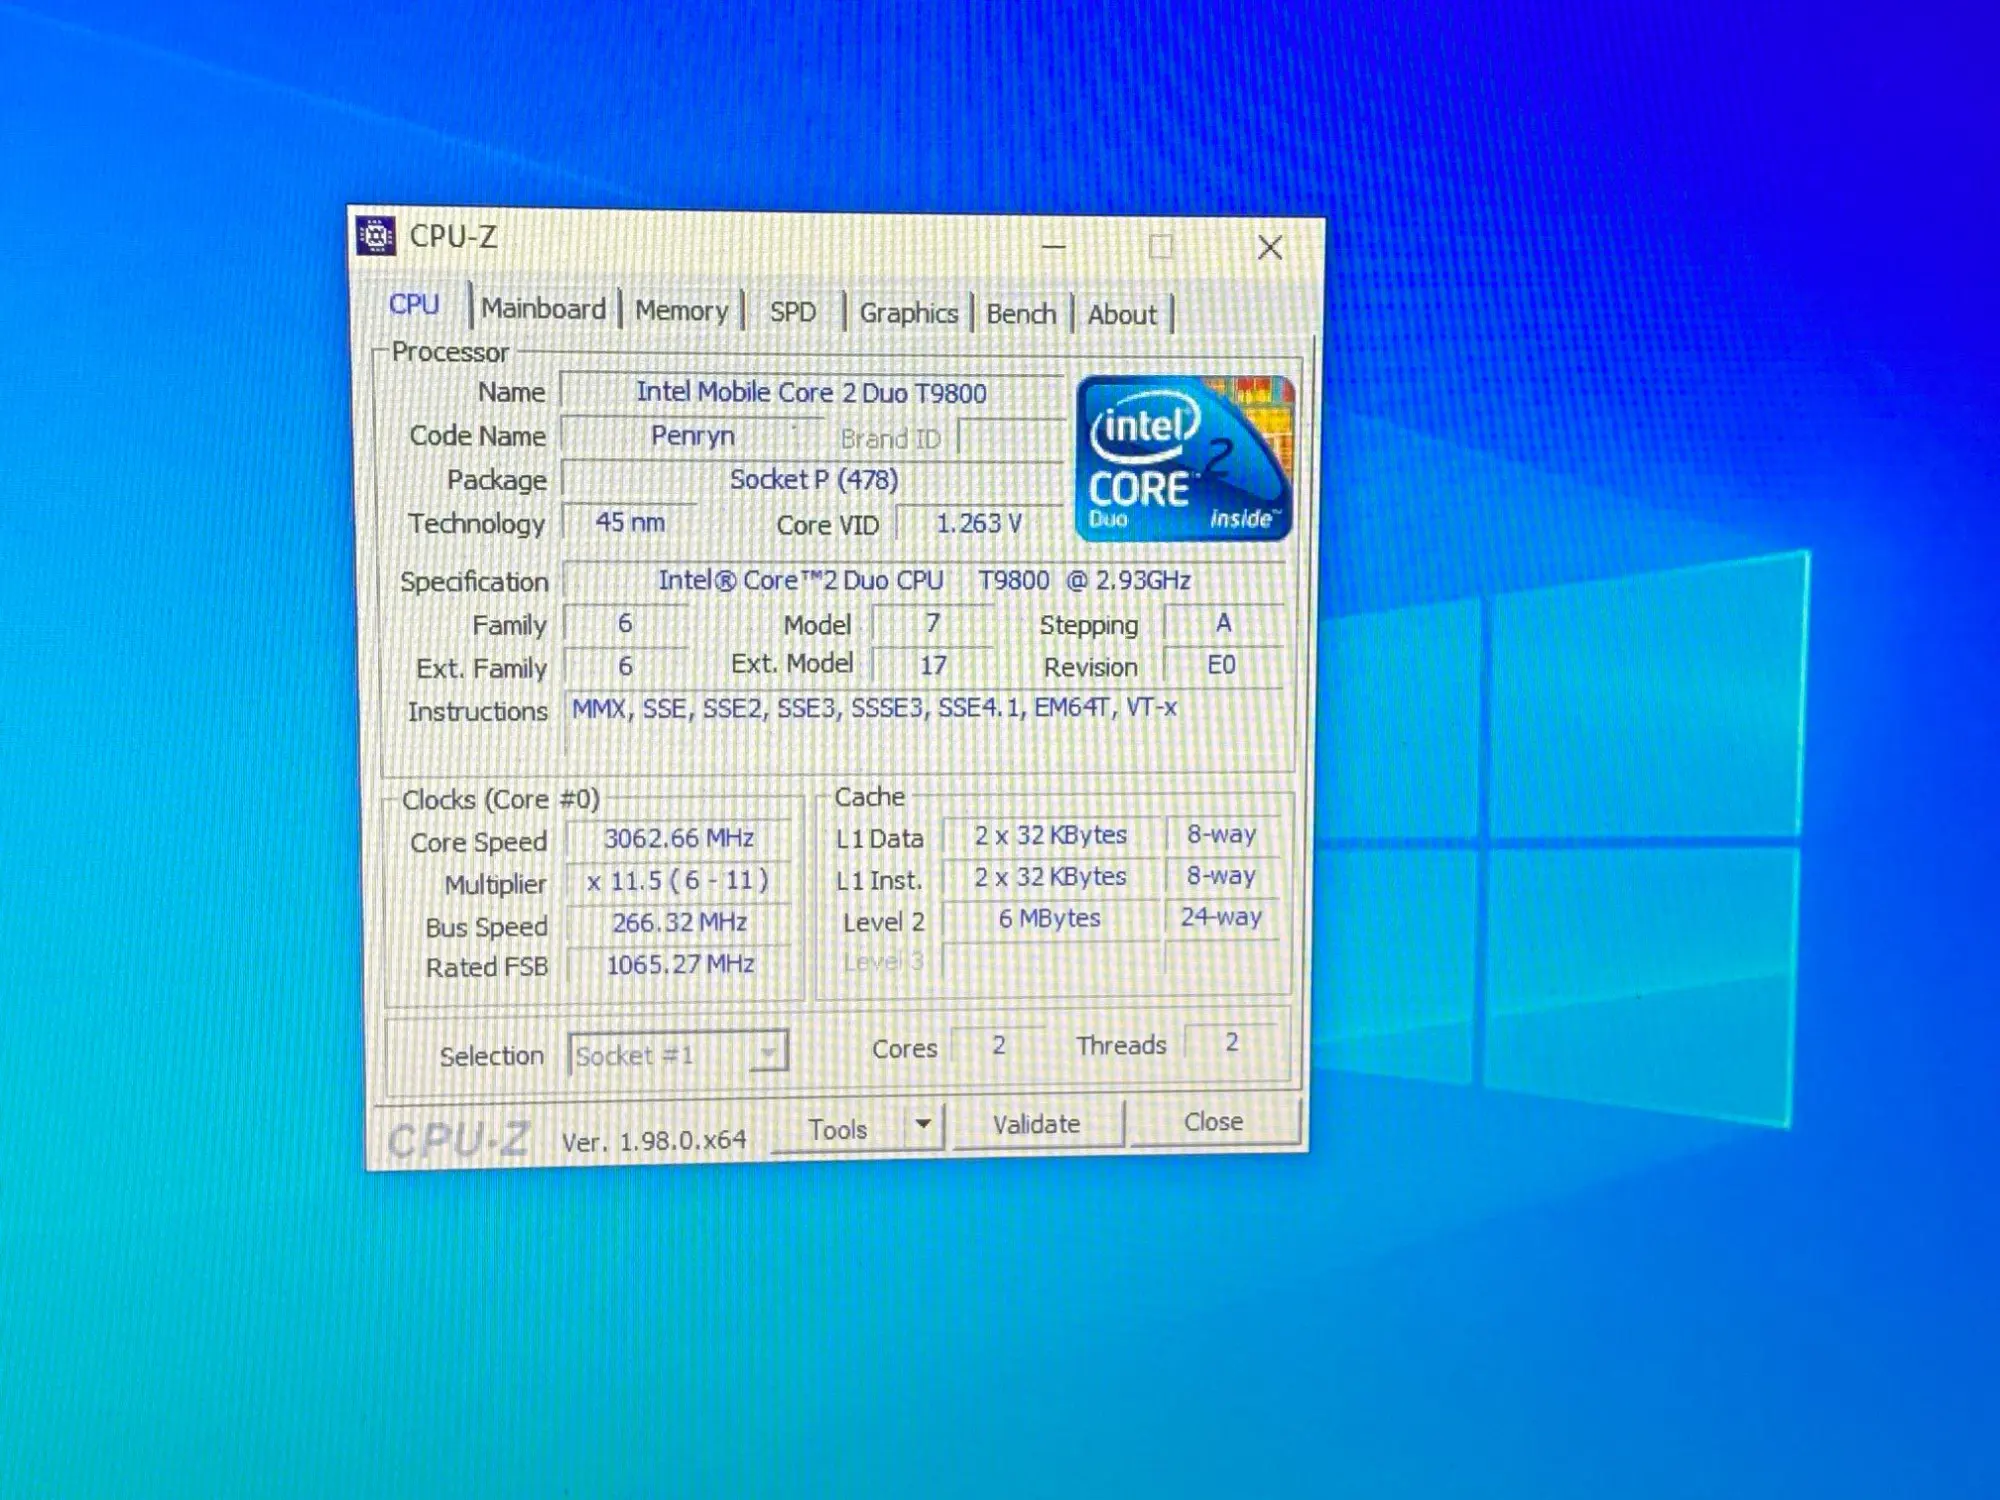Click the Close button at bottom

click(x=1213, y=1122)
